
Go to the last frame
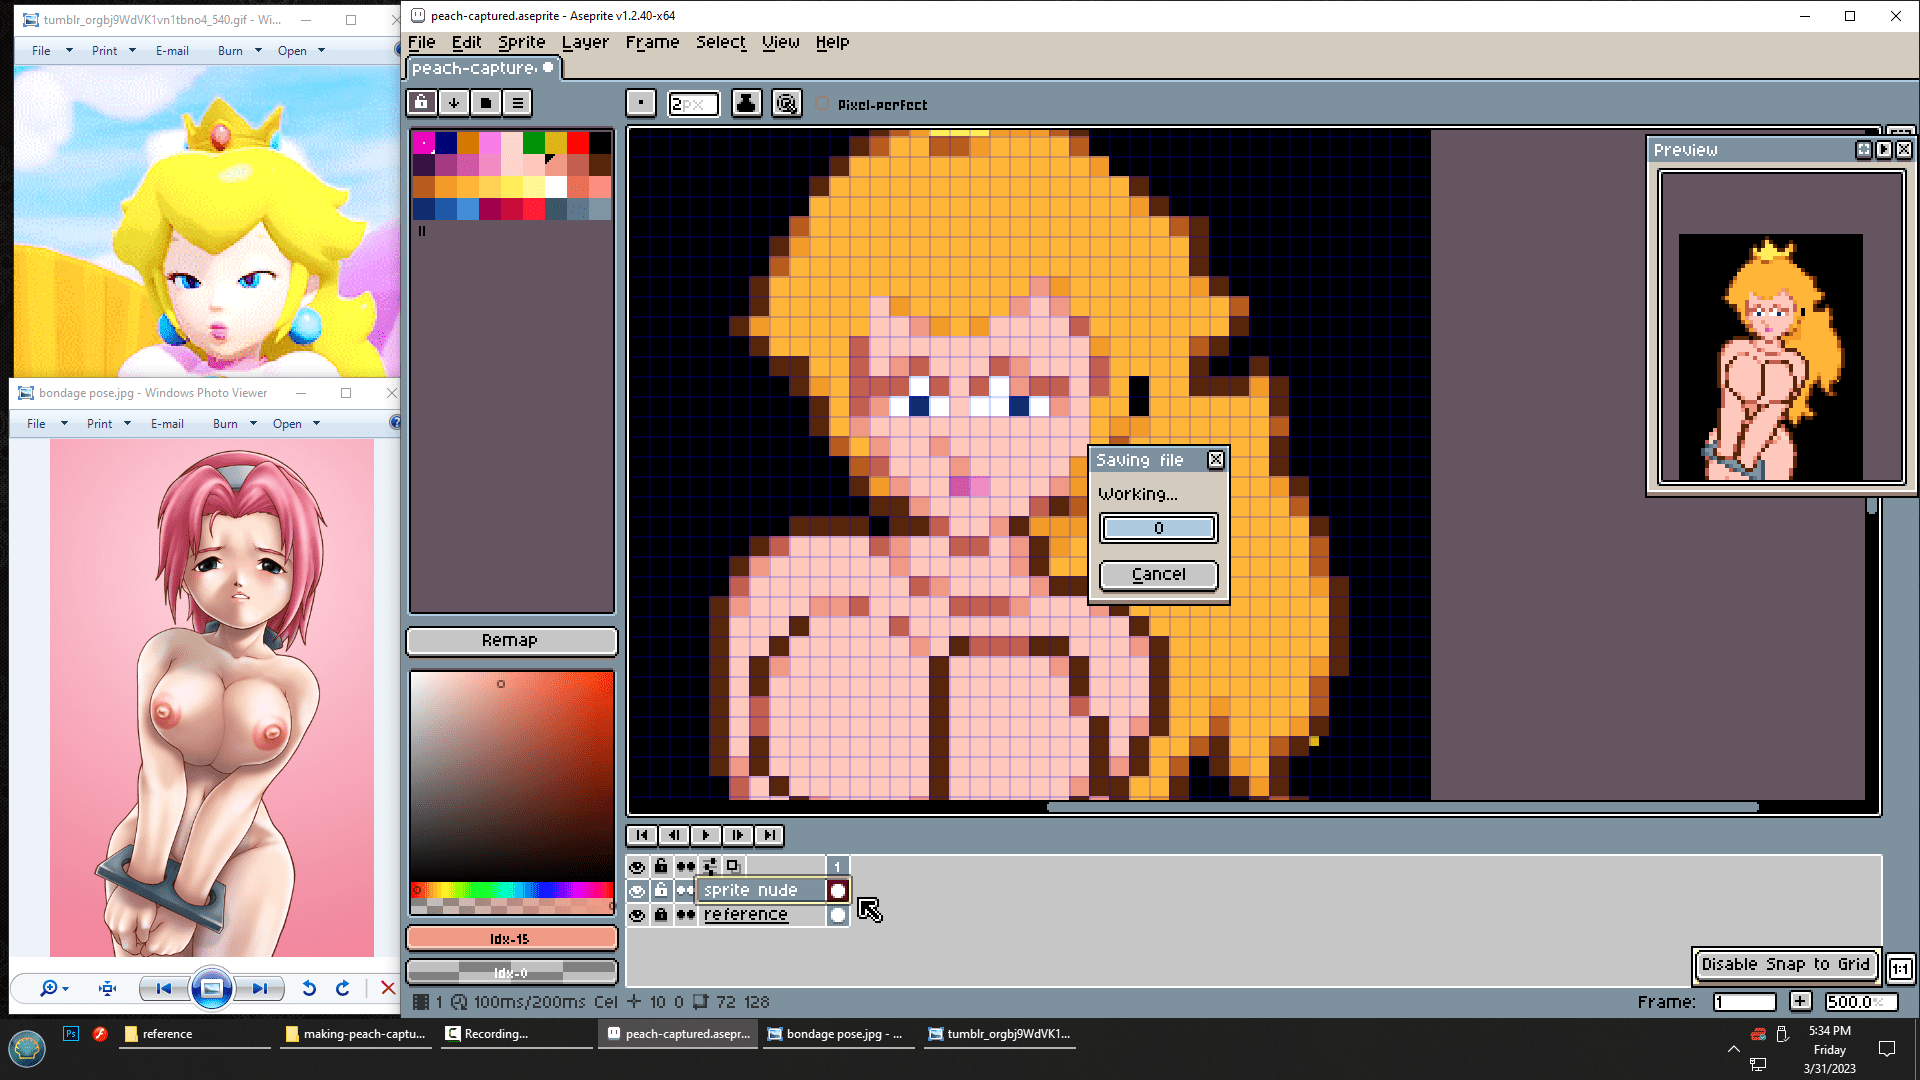pyautogui.click(x=769, y=835)
